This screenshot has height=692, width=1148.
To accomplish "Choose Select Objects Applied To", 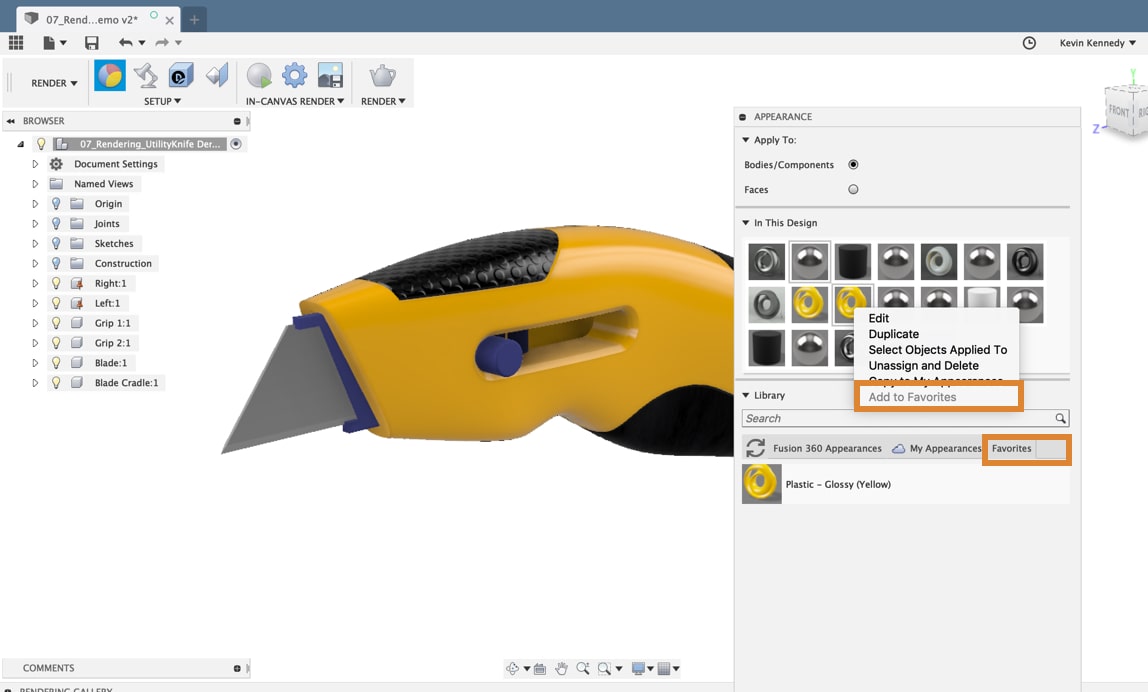I will [x=937, y=350].
